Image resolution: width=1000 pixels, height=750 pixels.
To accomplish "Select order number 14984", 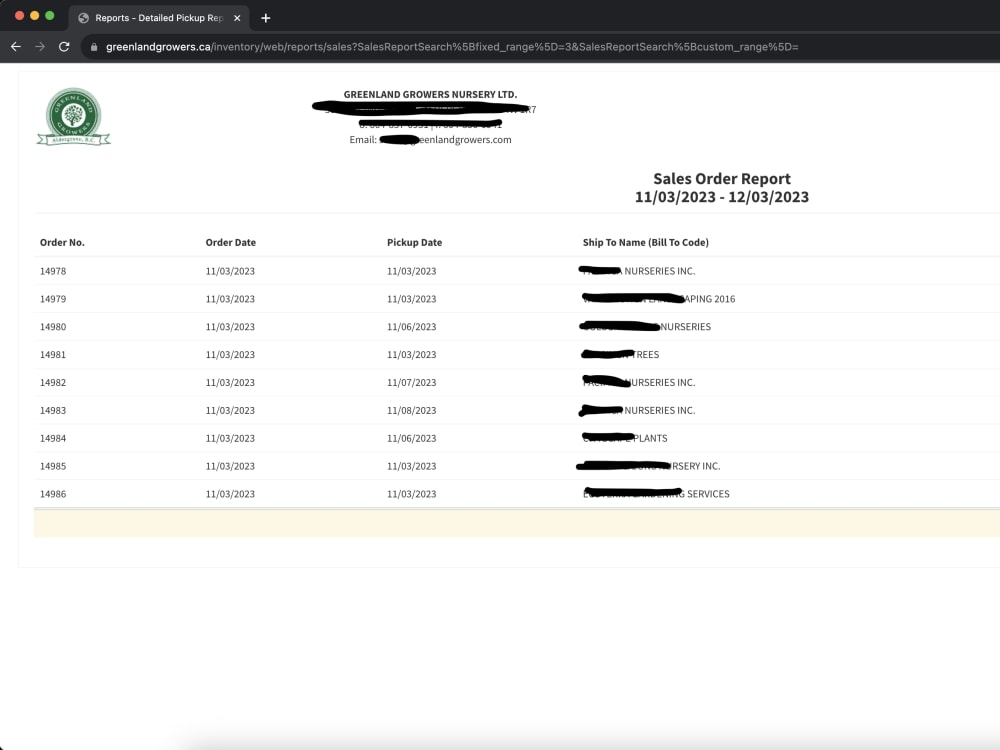I will pos(53,438).
